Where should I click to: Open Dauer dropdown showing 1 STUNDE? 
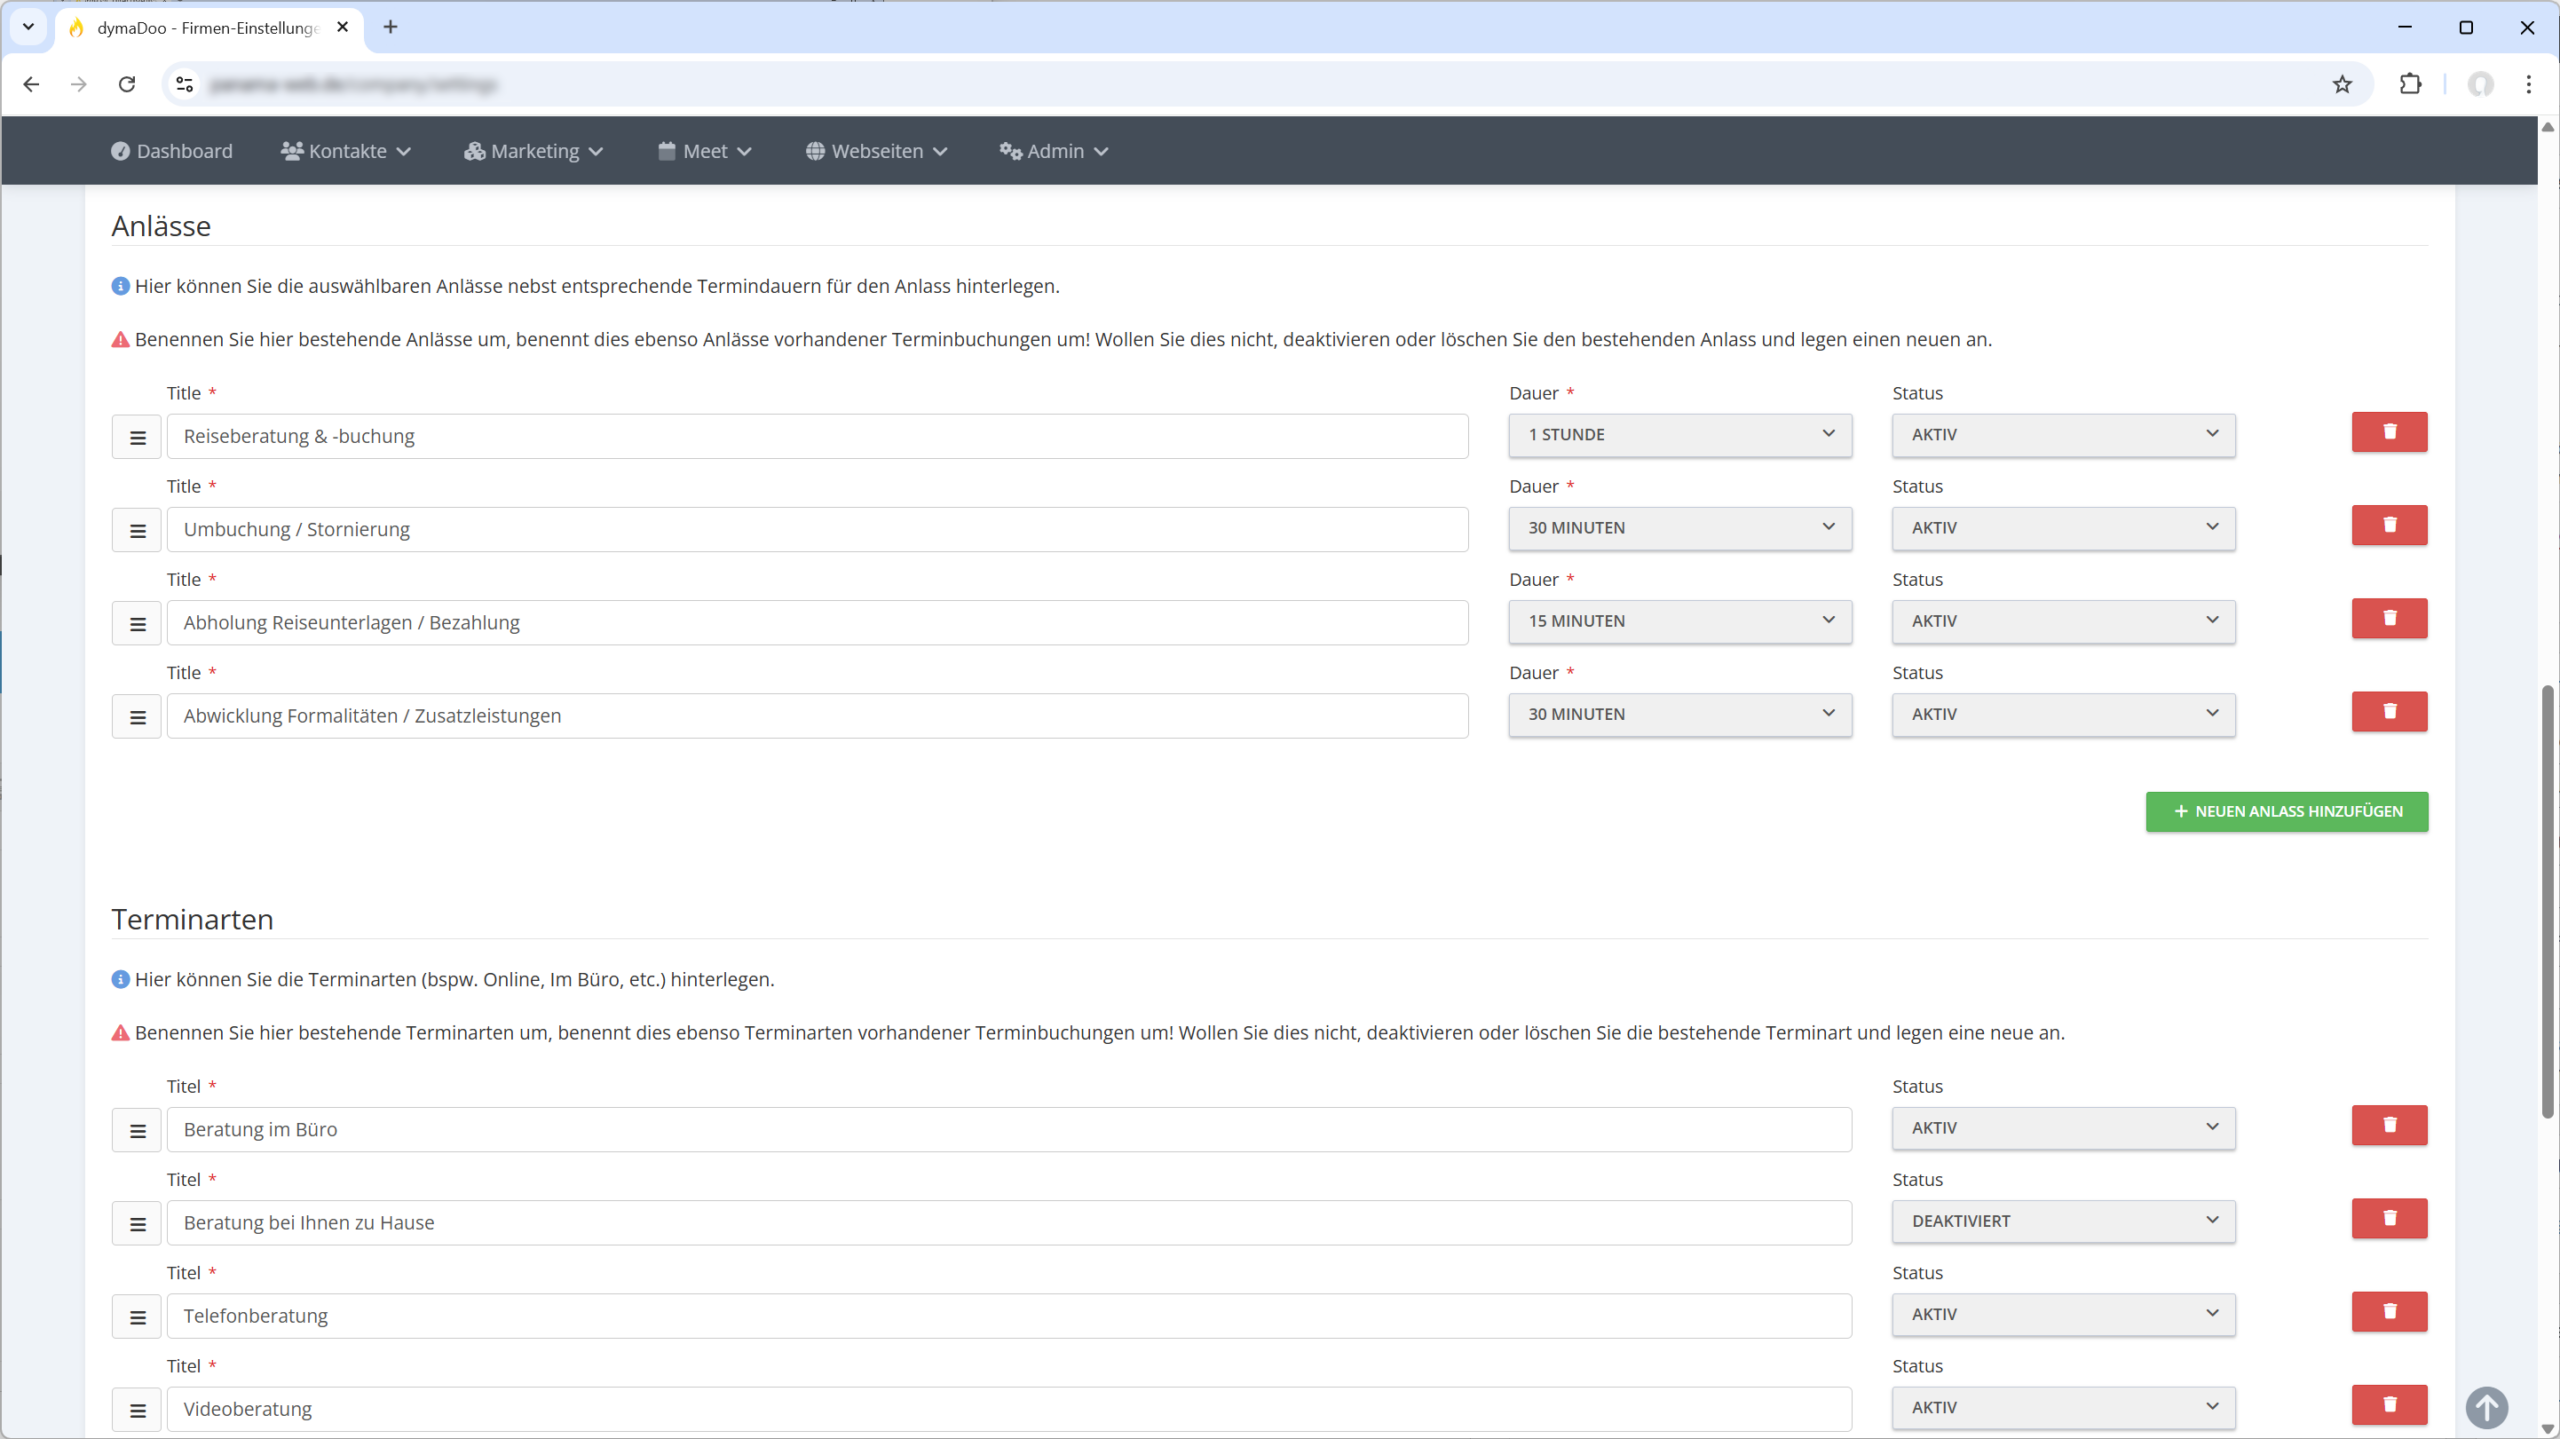pyautogui.click(x=1679, y=434)
